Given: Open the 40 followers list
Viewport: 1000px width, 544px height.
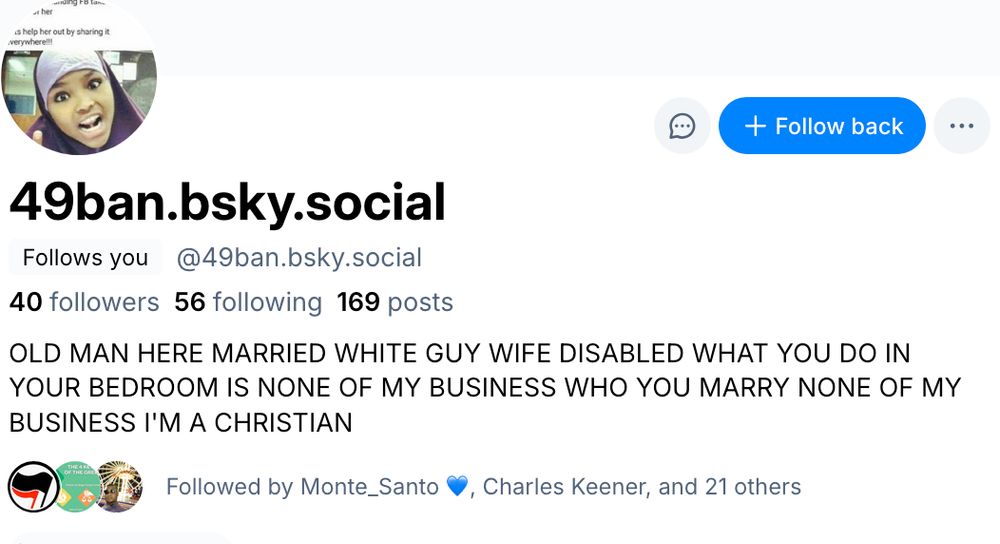Looking at the screenshot, I should (84, 302).
